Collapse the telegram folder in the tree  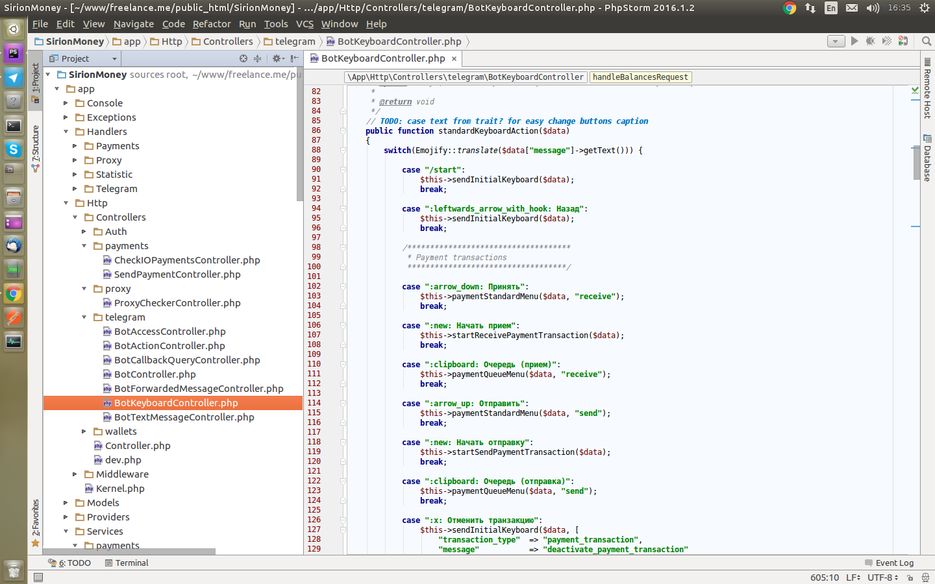84,317
